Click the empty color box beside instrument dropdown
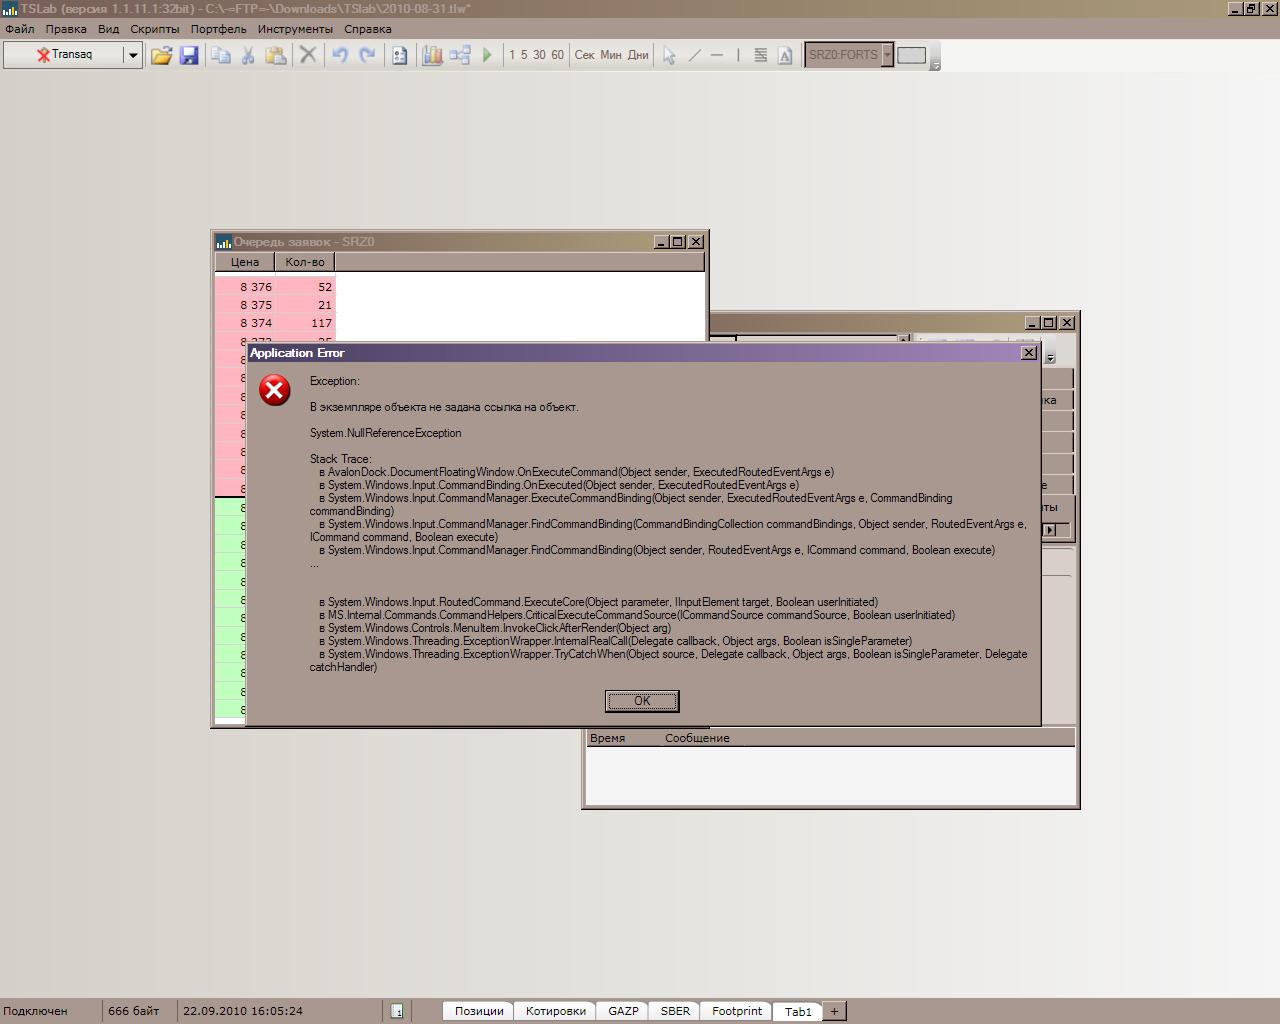This screenshot has width=1280, height=1024. click(911, 55)
